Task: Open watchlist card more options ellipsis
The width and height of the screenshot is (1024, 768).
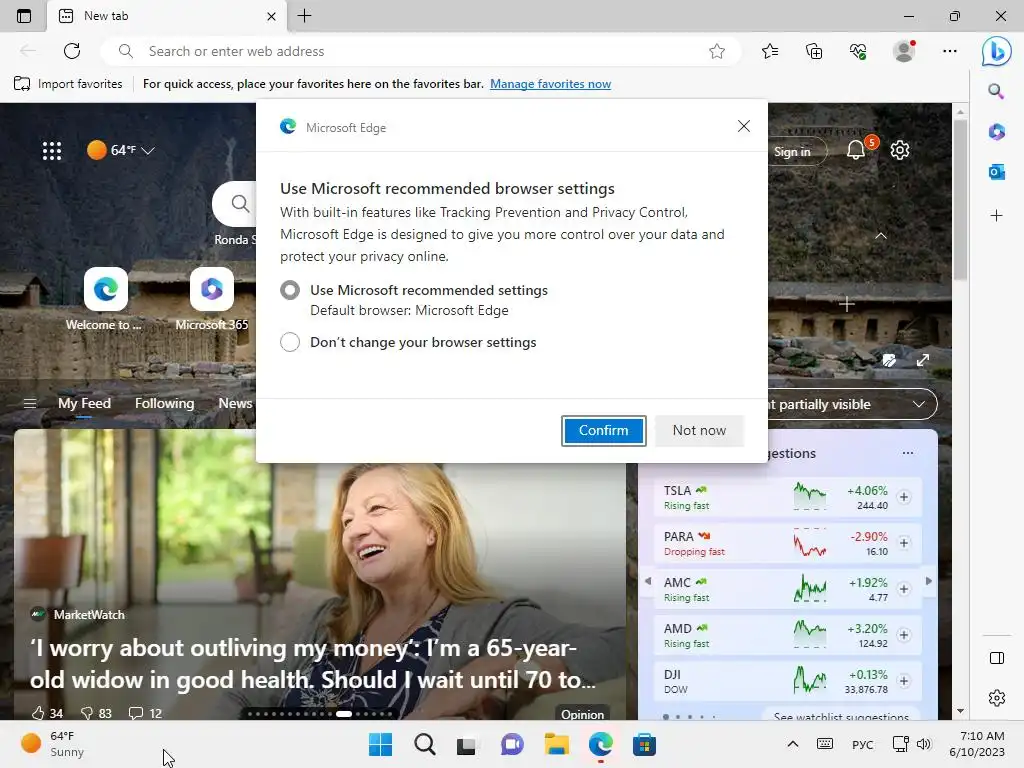Action: 908,453
